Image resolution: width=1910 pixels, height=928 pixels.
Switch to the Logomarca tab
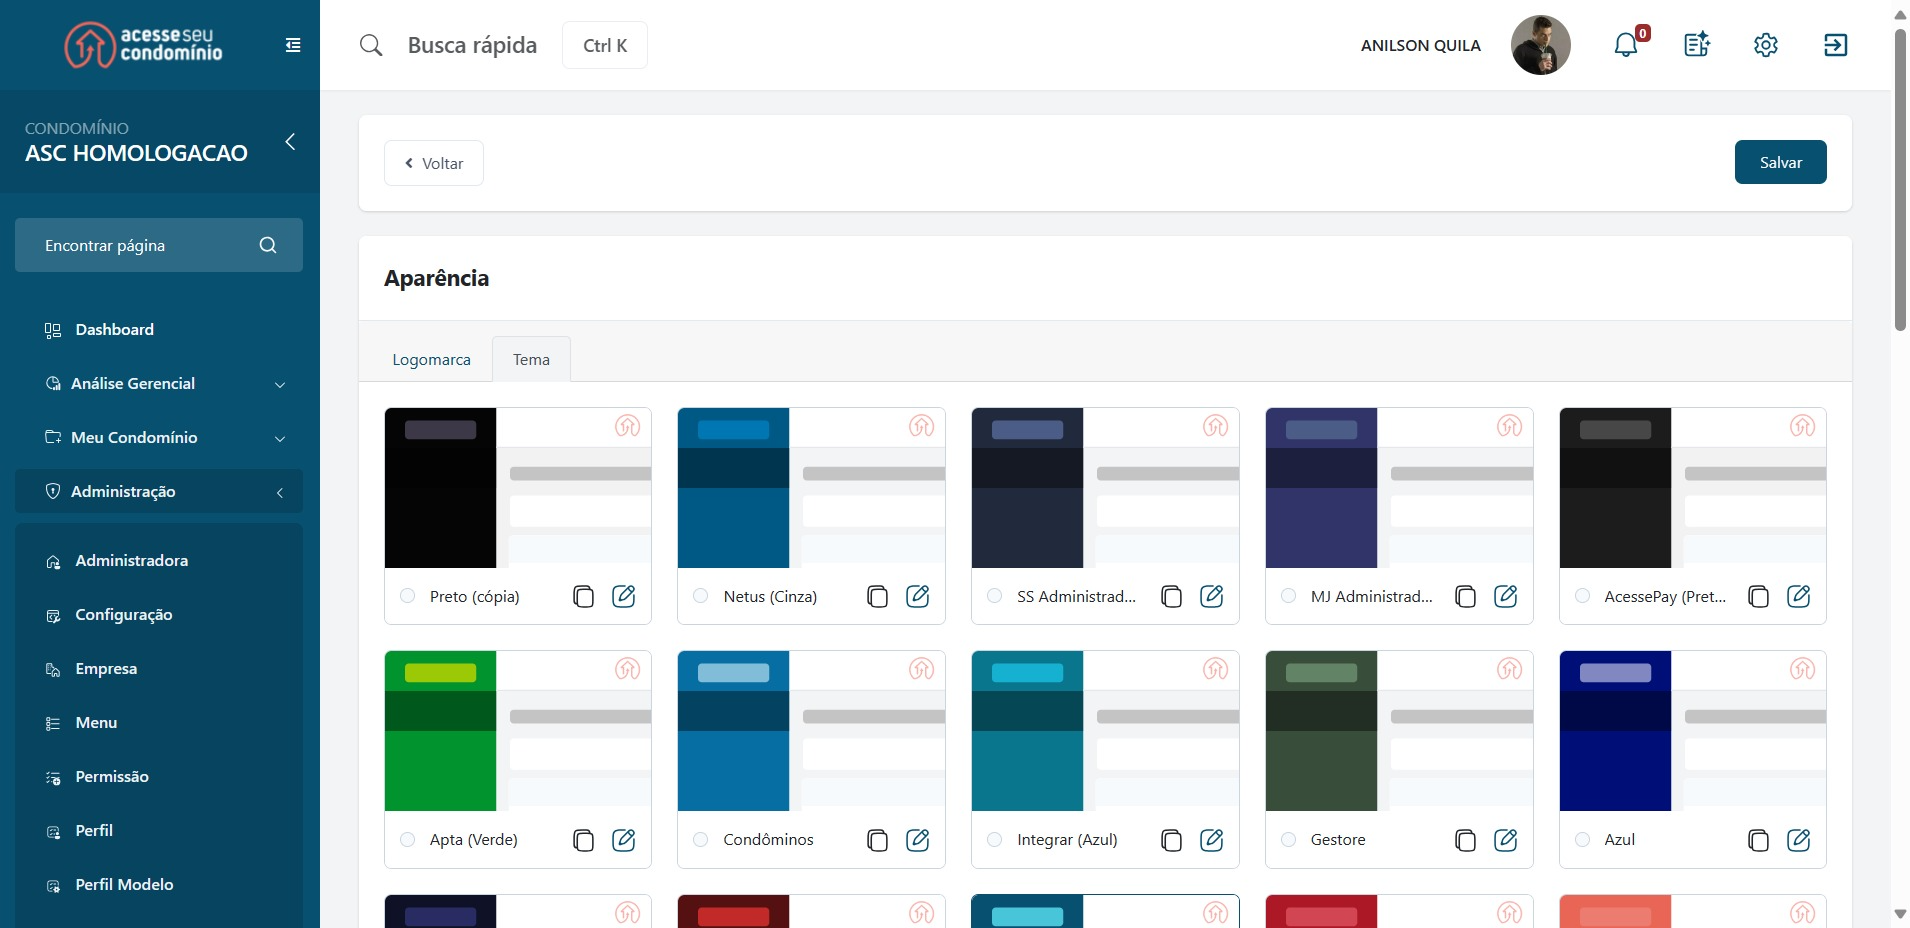pos(431,360)
